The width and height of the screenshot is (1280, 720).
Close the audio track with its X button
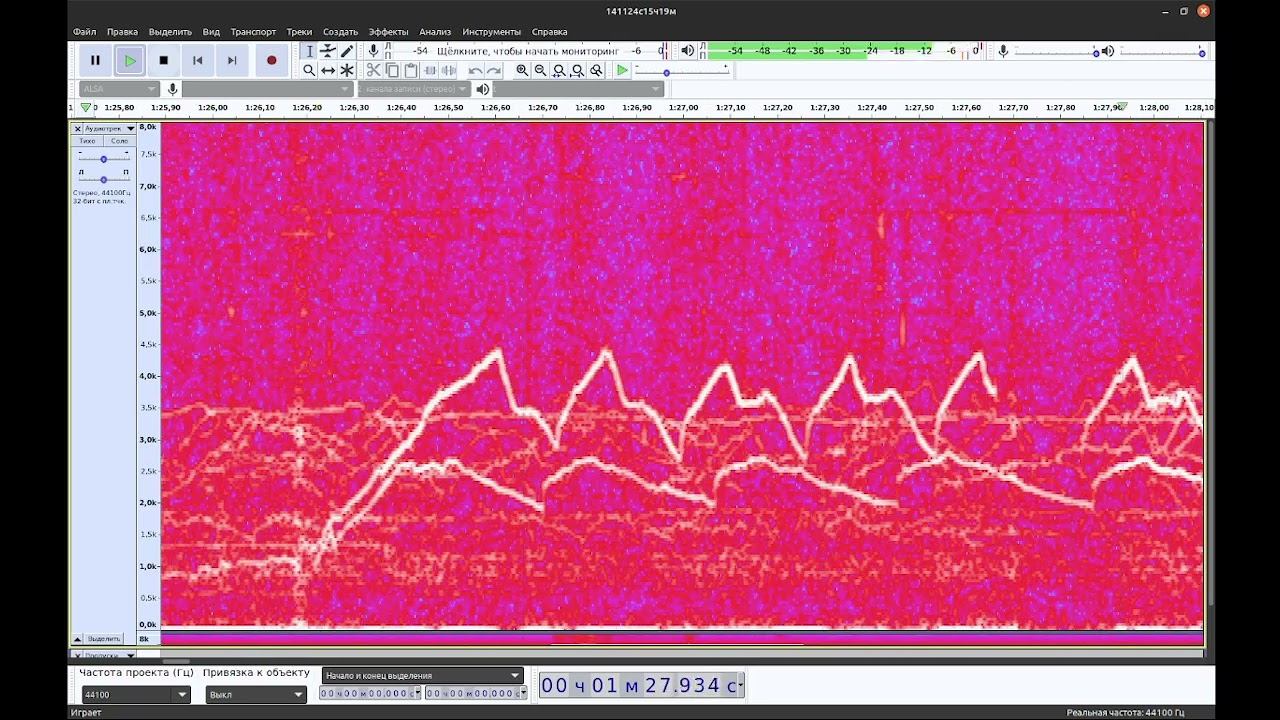[x=77, y=128]
